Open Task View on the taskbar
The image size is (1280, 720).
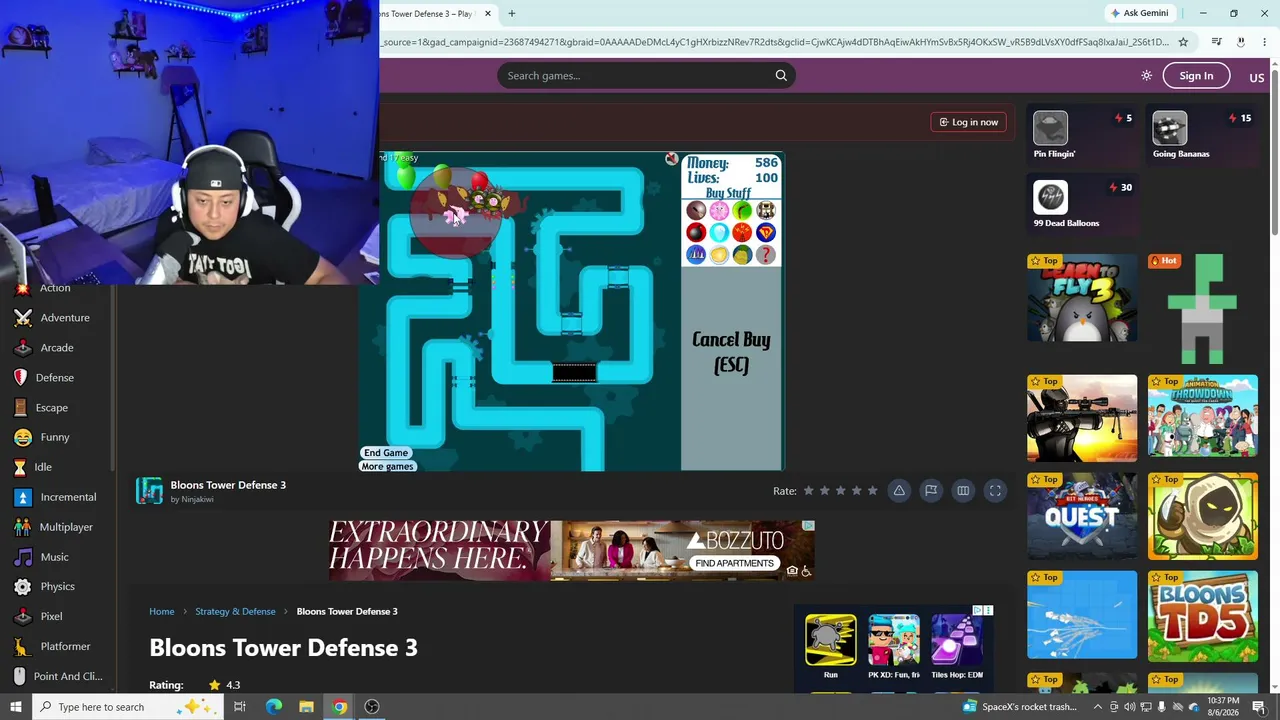tap(240, 707)
